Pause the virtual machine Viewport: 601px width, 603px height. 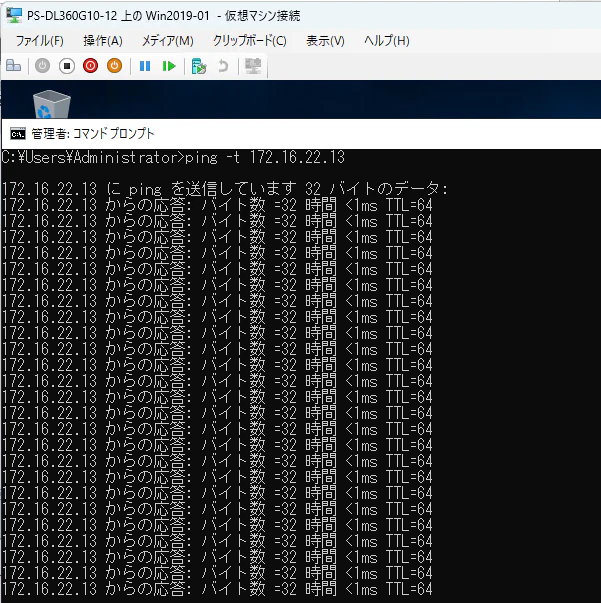(x=145, y=66)
